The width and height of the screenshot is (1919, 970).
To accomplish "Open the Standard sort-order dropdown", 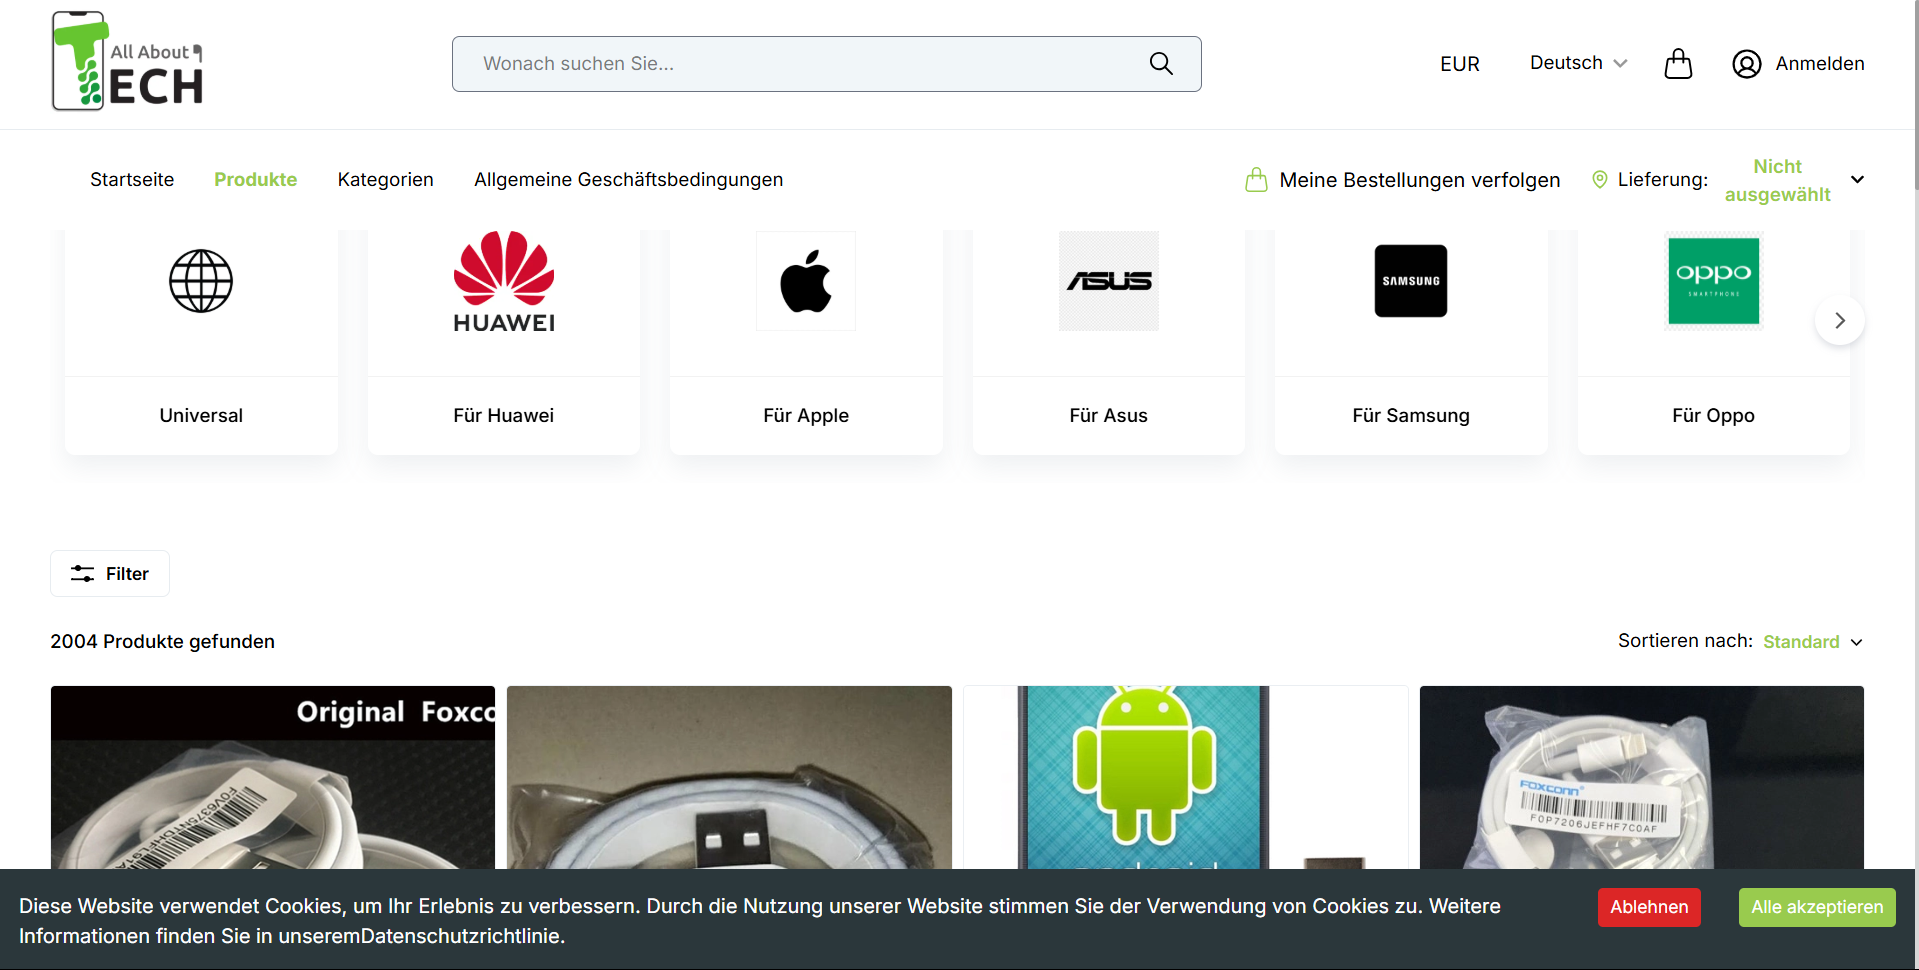I will (x=1812, y=642).
